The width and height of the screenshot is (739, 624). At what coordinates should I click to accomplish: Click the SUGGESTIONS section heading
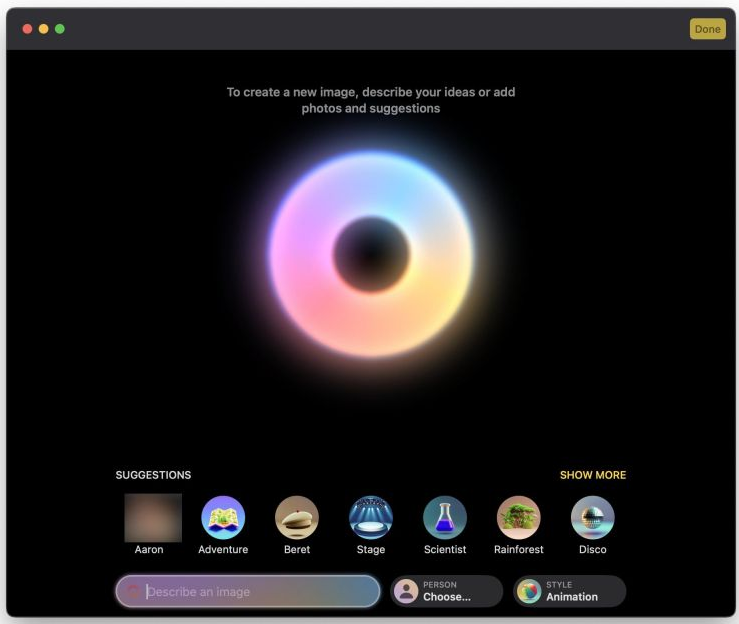[153, 475]
